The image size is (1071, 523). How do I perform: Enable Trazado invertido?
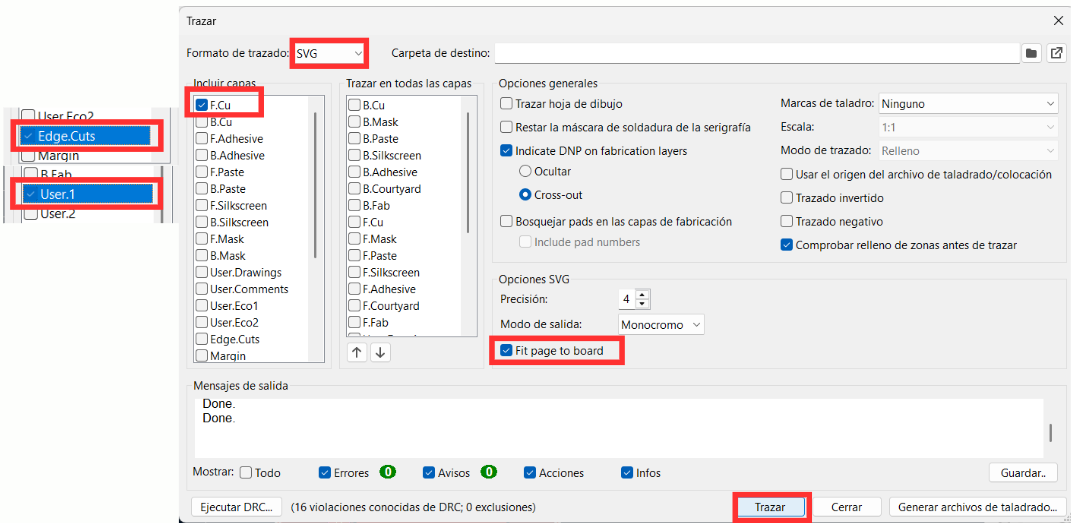coord(787,198)
